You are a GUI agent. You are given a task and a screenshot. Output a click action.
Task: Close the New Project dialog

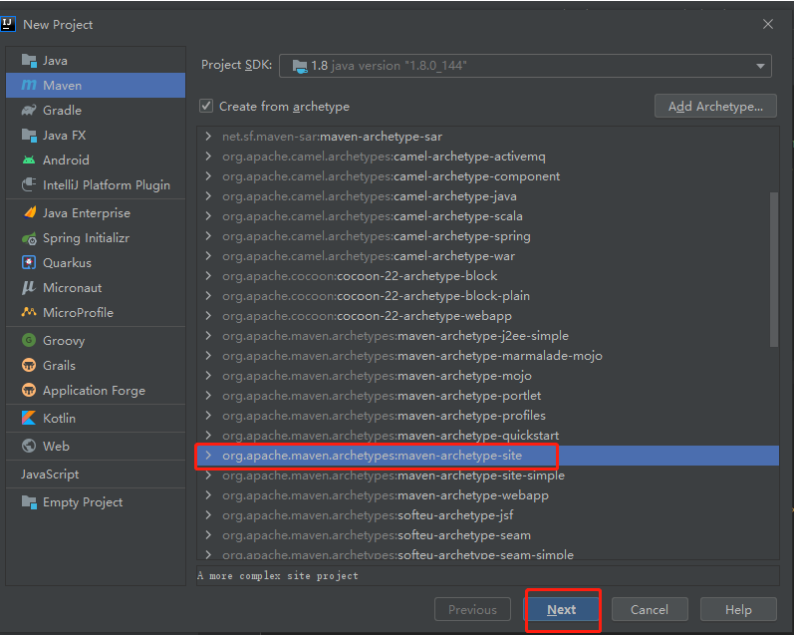pos(768,24)
